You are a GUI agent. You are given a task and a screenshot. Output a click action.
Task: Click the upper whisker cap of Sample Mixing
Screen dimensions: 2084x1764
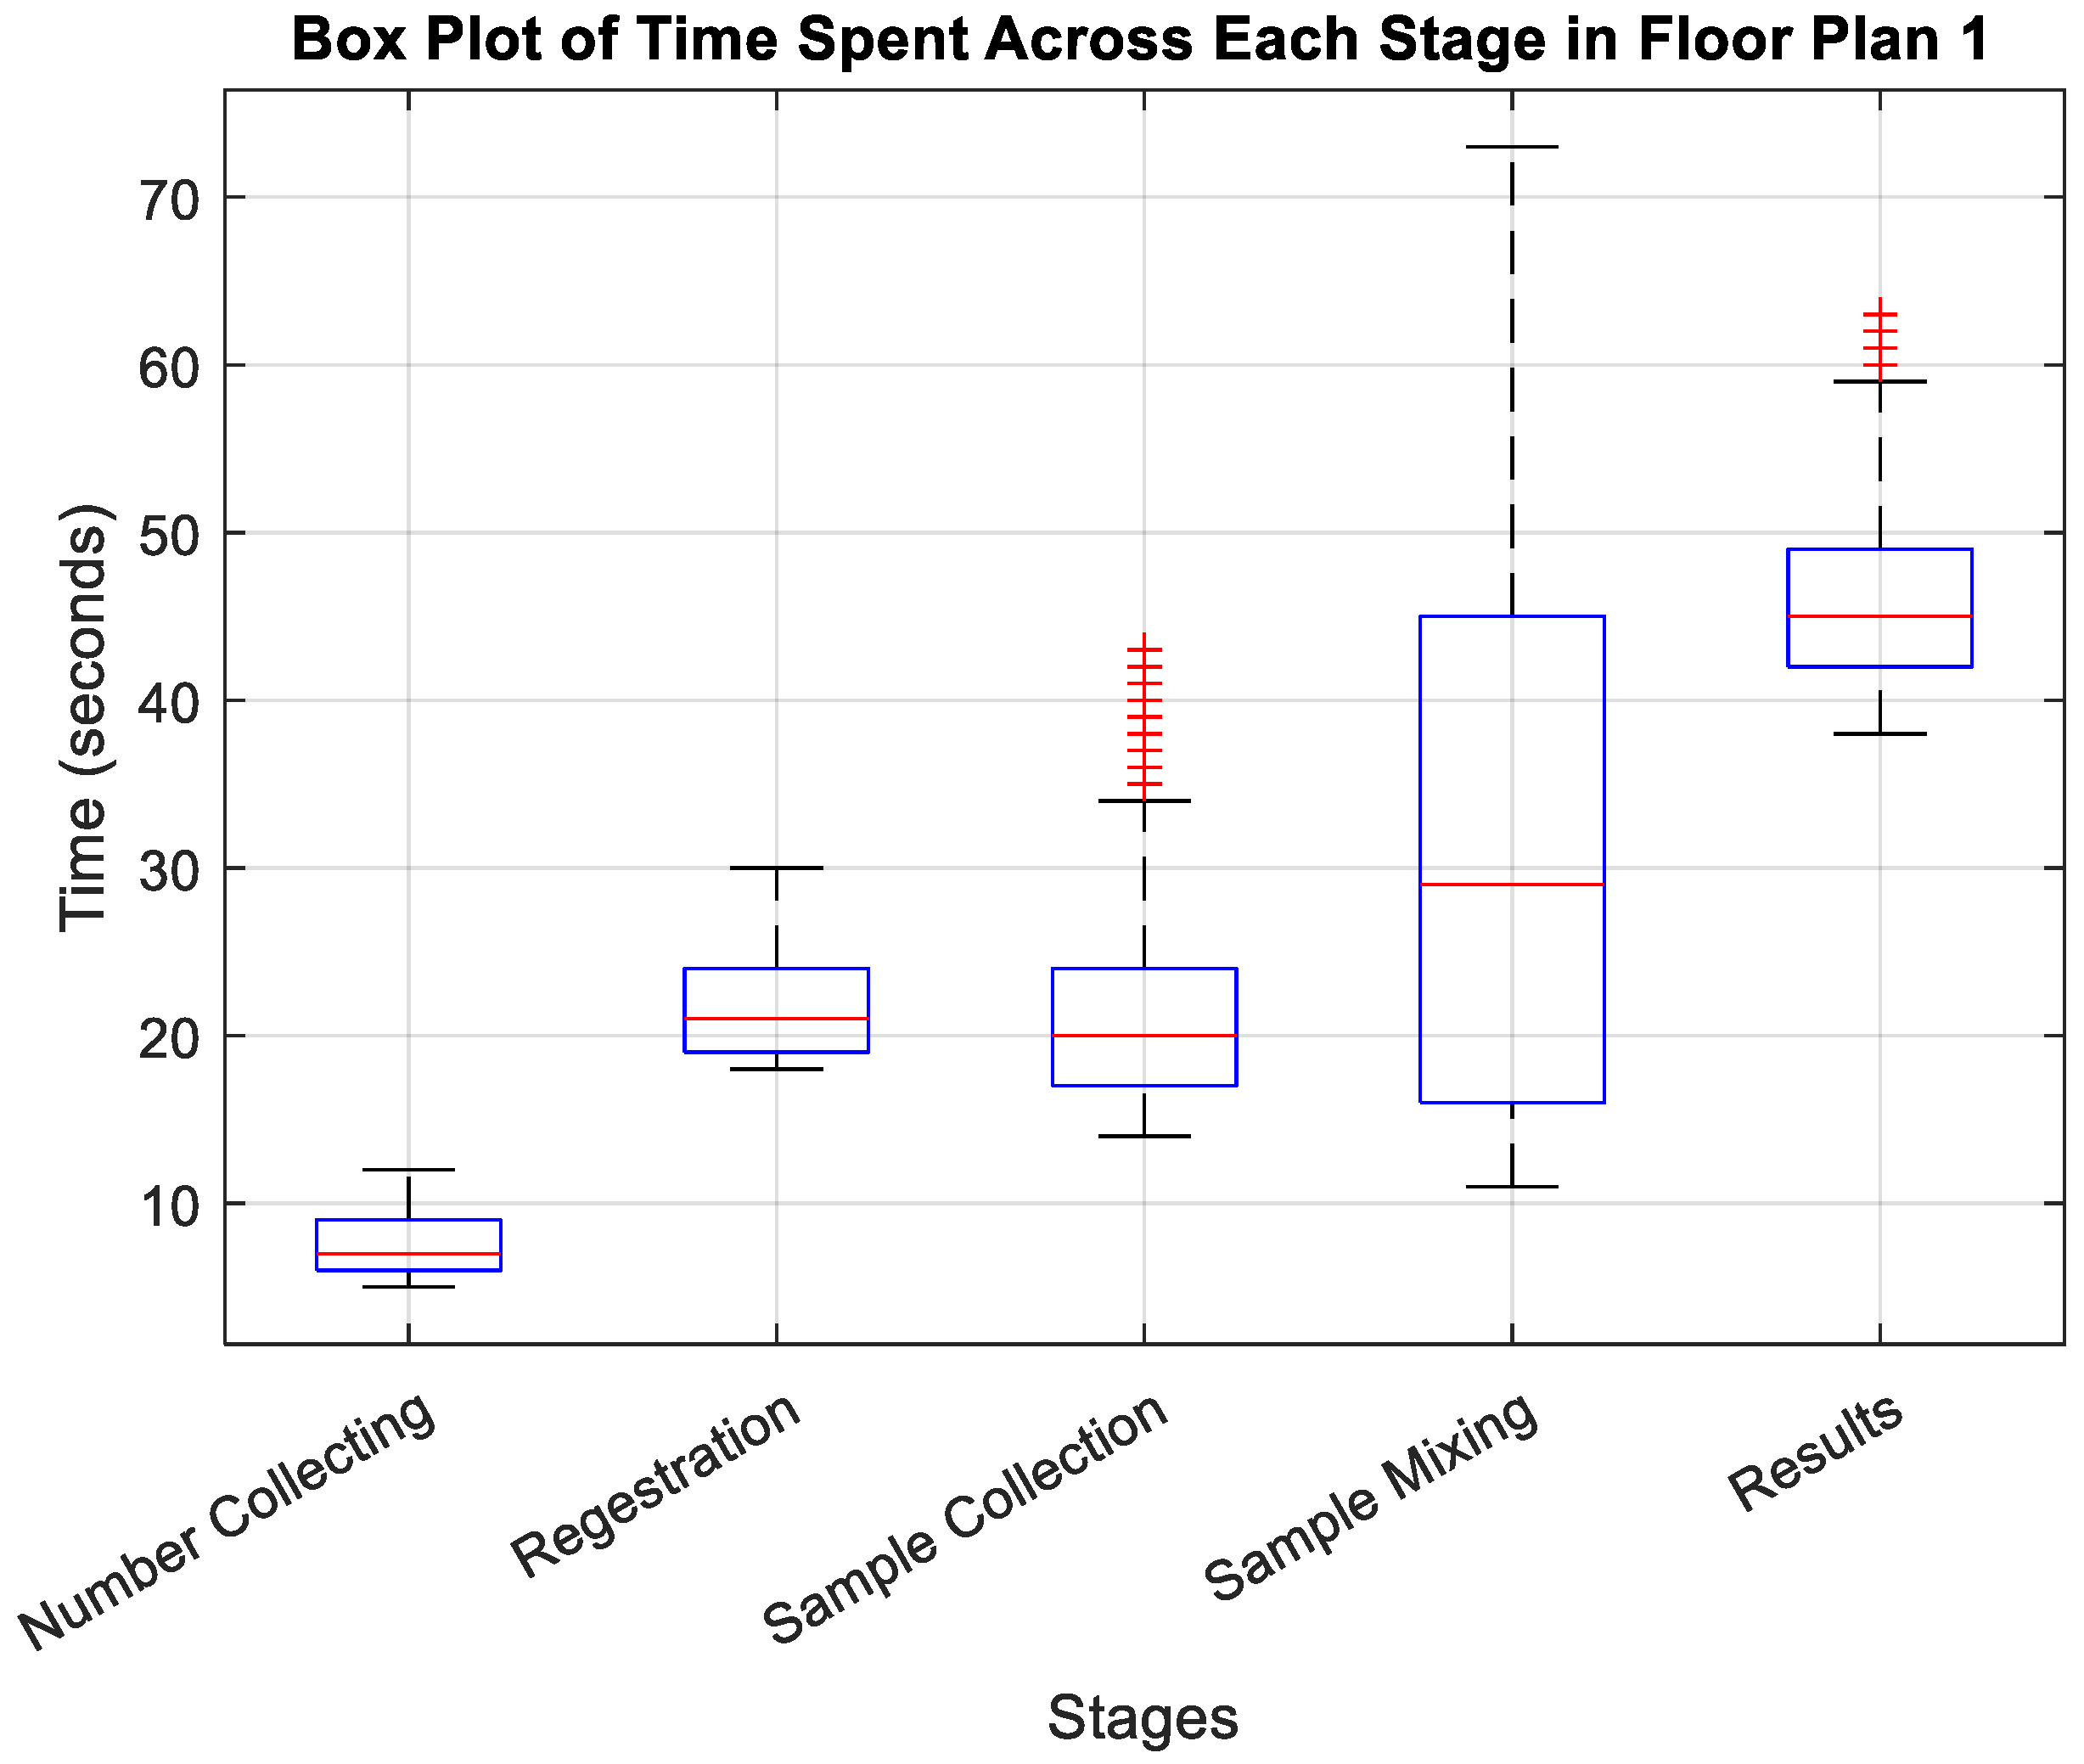point(1512,147)
